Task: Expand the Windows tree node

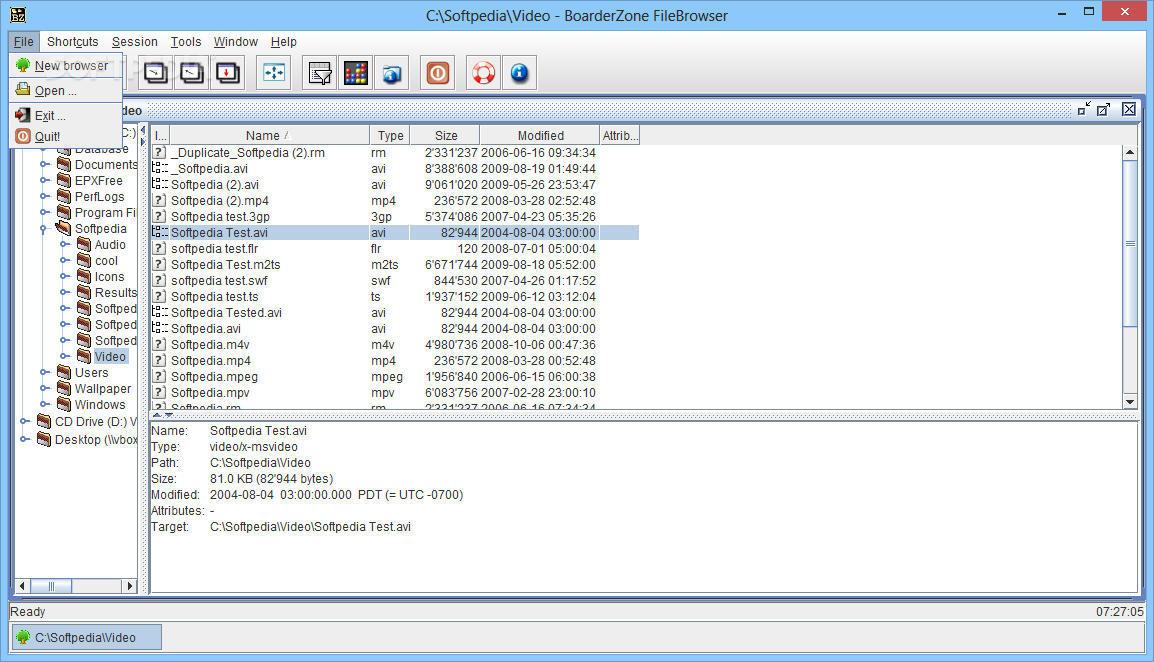Action: [x=44, y=404]
